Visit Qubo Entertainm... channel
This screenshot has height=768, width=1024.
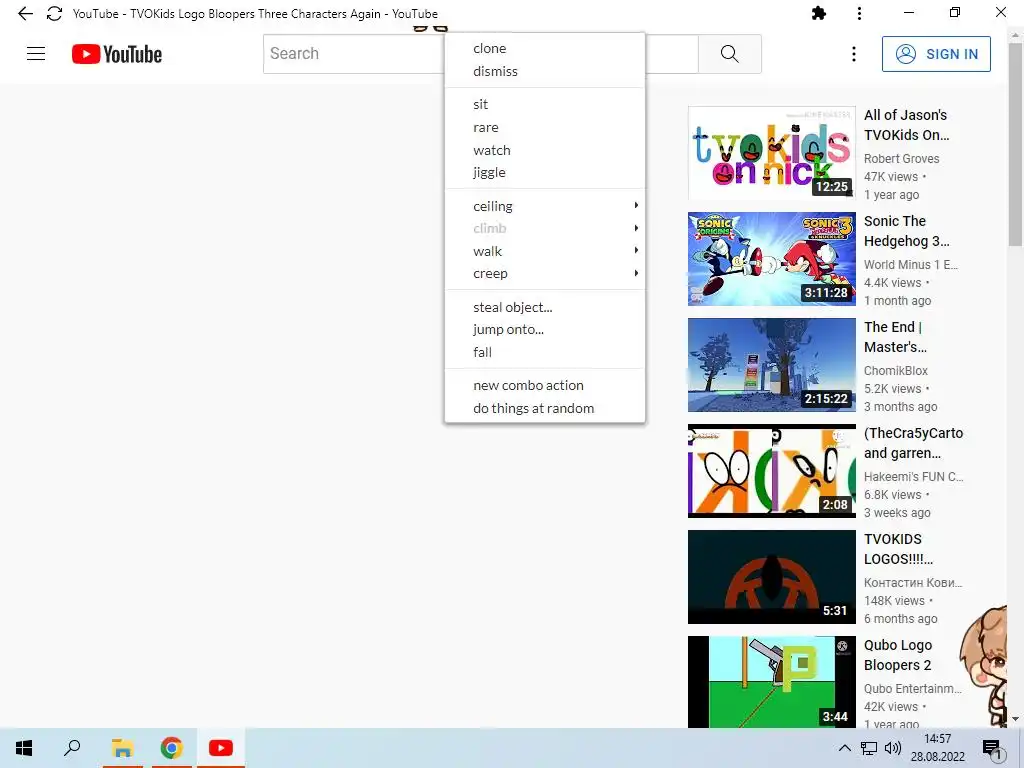tap(912, 688)
